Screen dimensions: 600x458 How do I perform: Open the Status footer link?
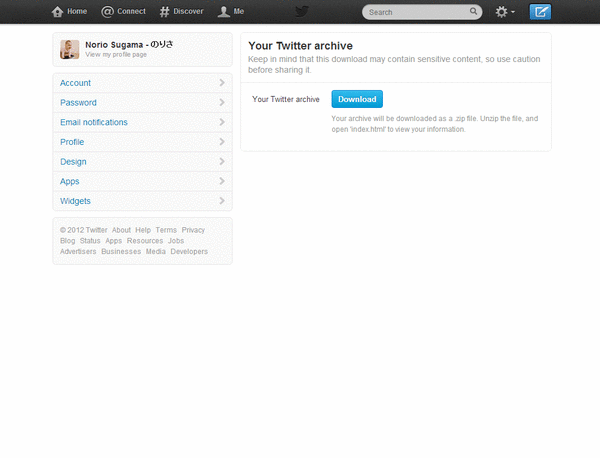(90, 241)
